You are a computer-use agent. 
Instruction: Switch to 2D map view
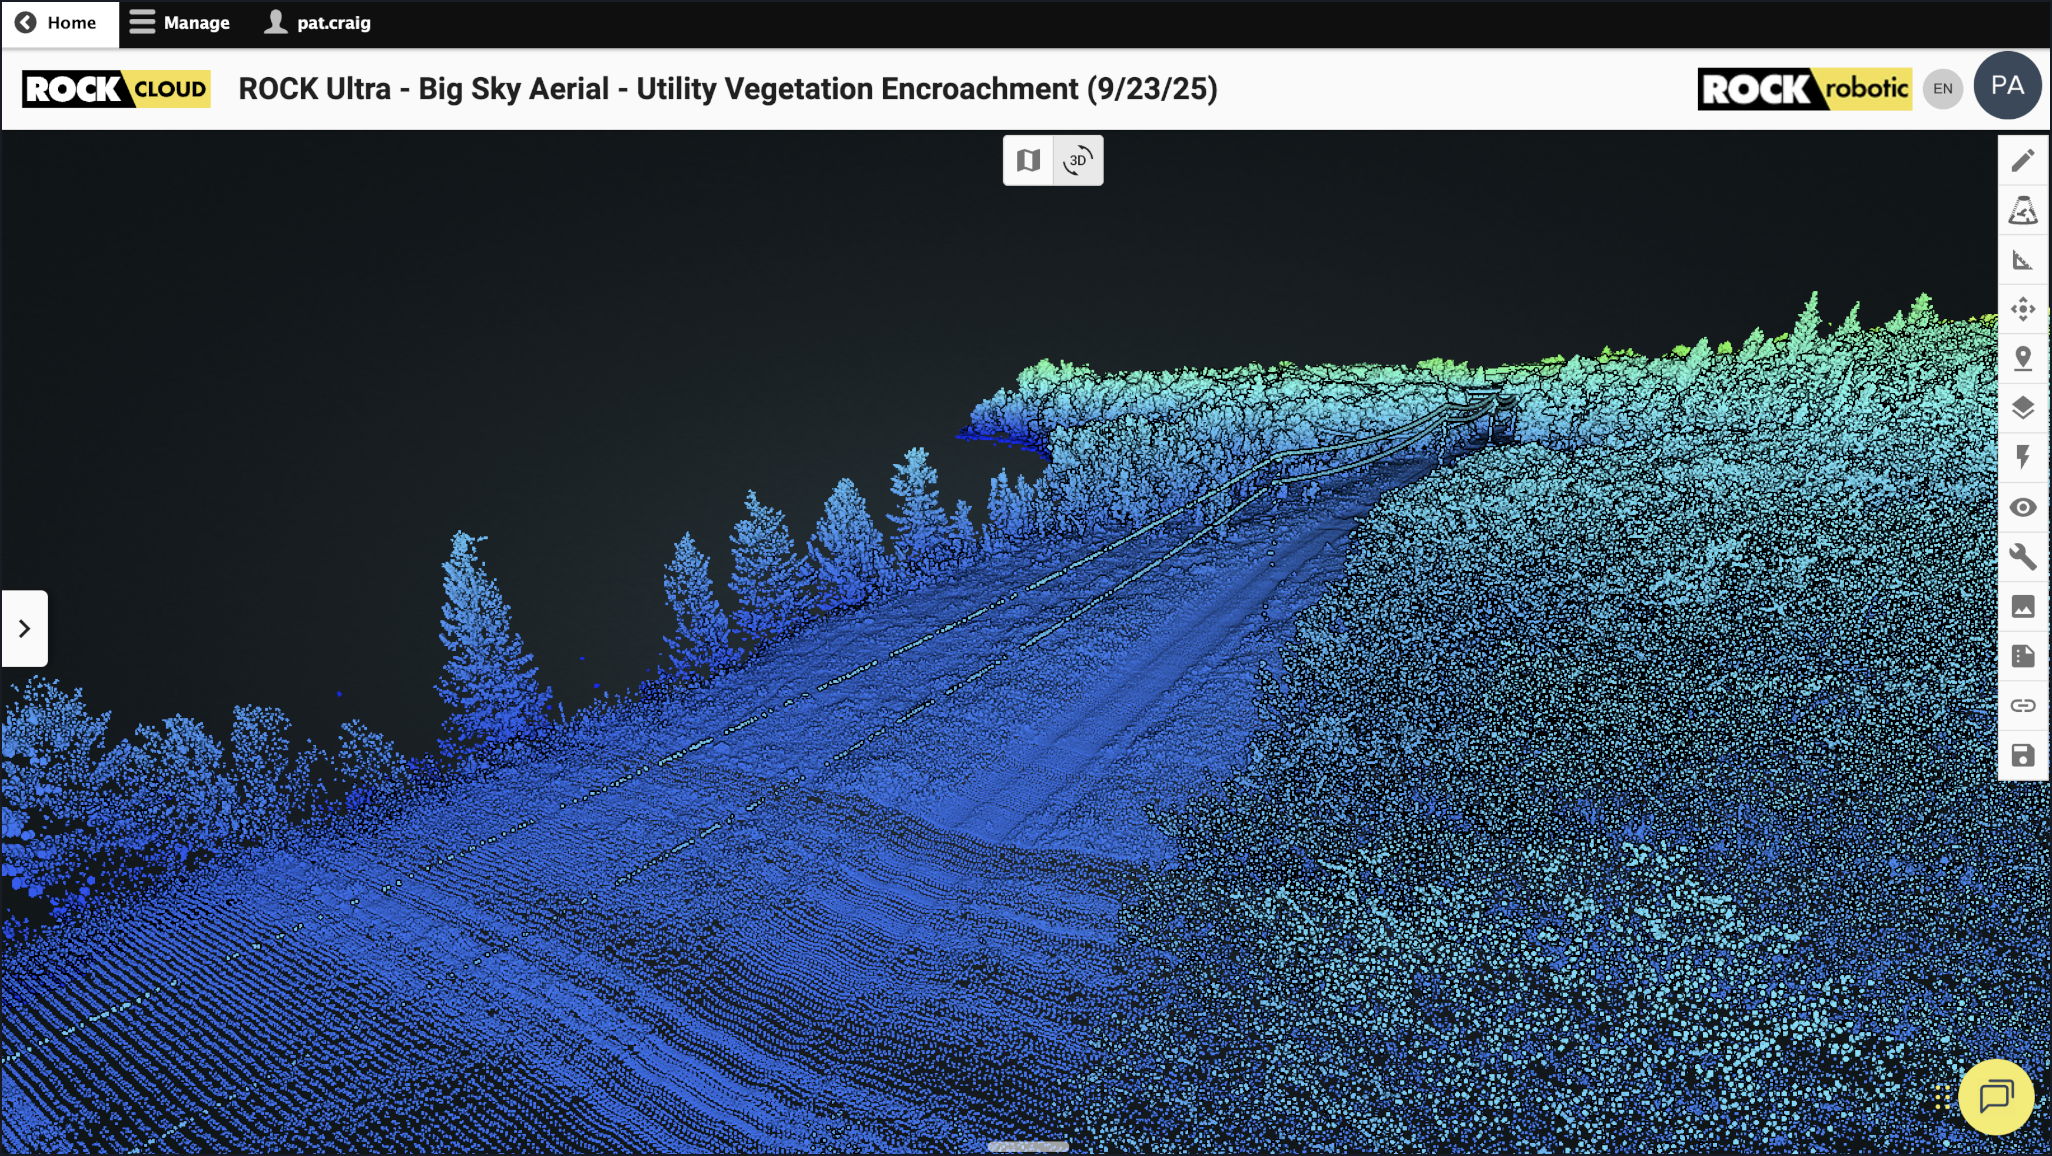(1028, 160)
